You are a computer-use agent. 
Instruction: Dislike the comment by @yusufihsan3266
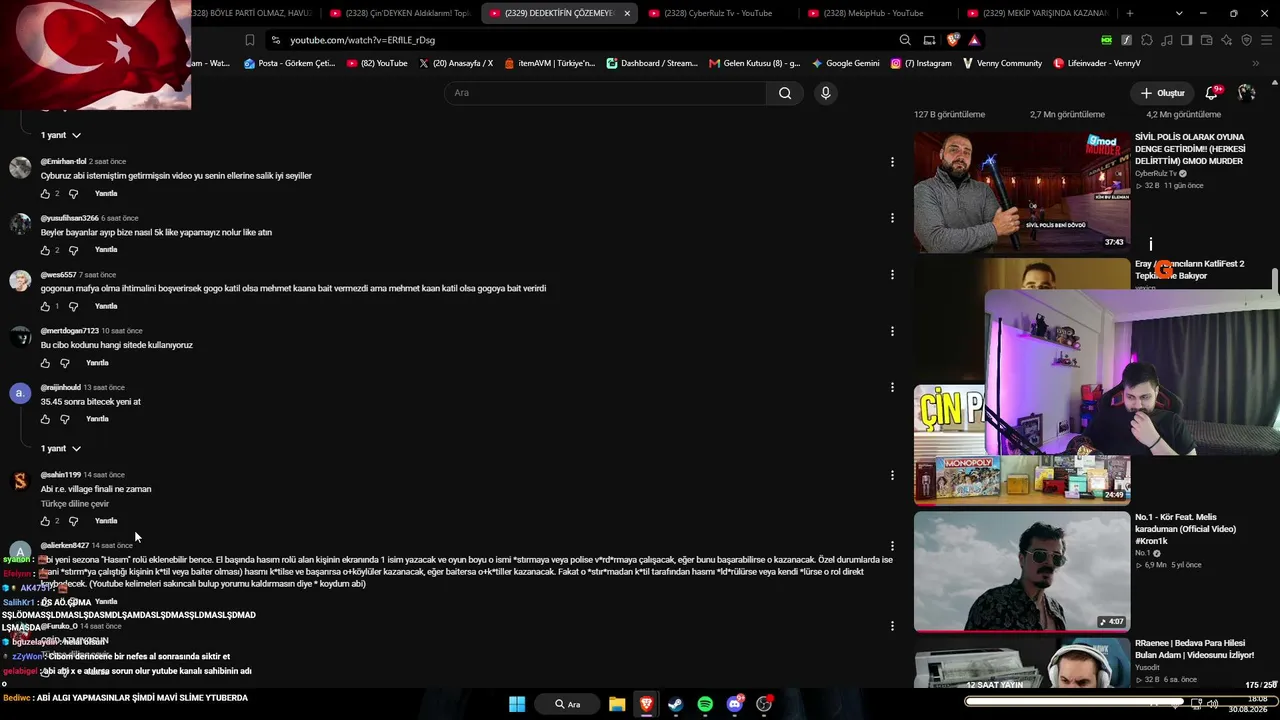[73, 250]
